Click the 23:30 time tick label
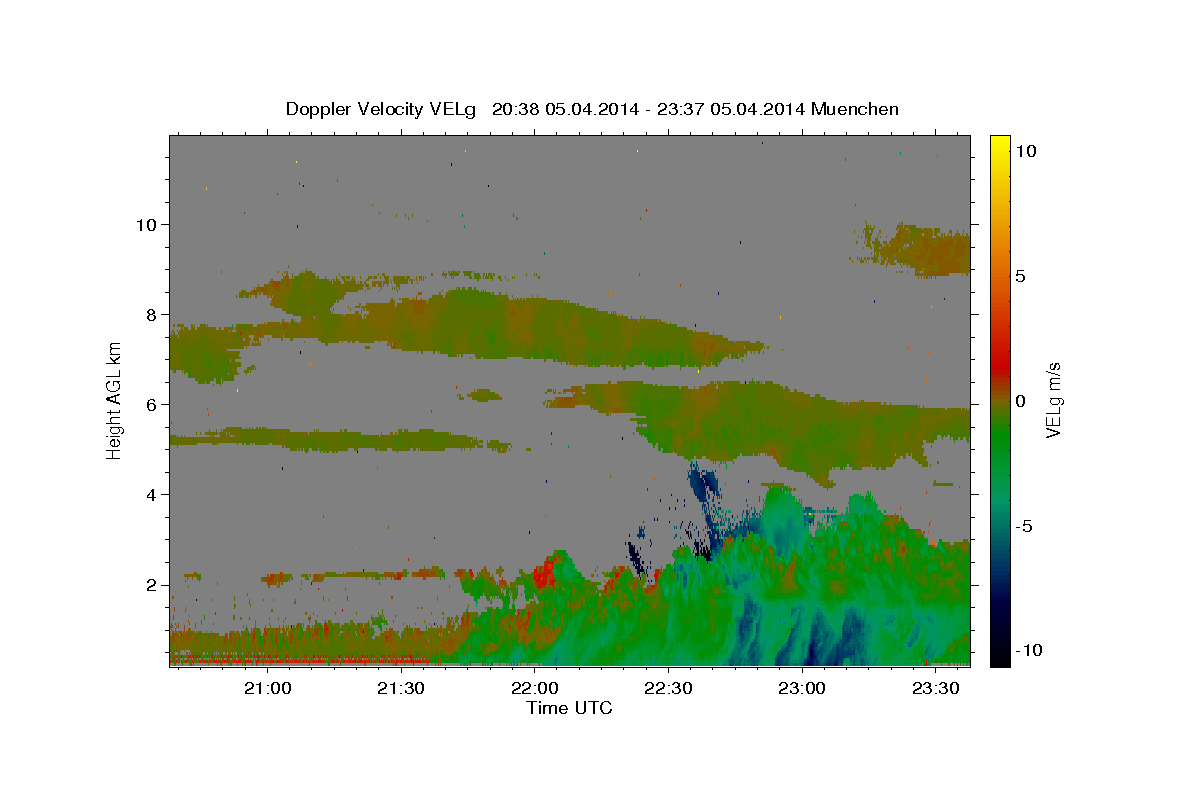The width and height of the screenshot is (1200, 800). tap(935, 688)
